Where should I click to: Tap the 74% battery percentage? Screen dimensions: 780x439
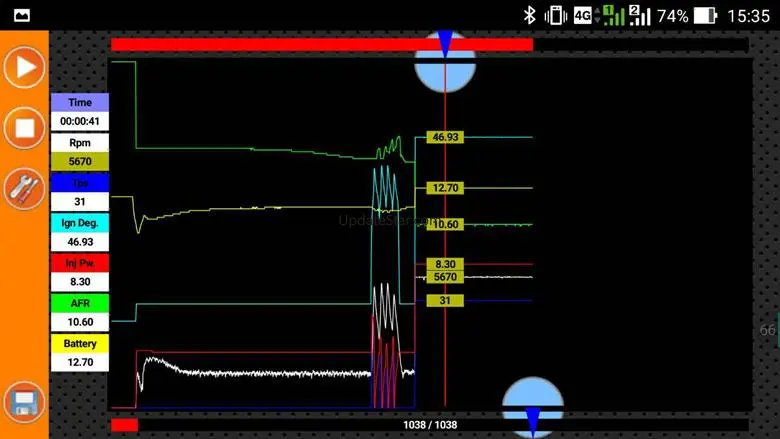click(x=673, y=16)
